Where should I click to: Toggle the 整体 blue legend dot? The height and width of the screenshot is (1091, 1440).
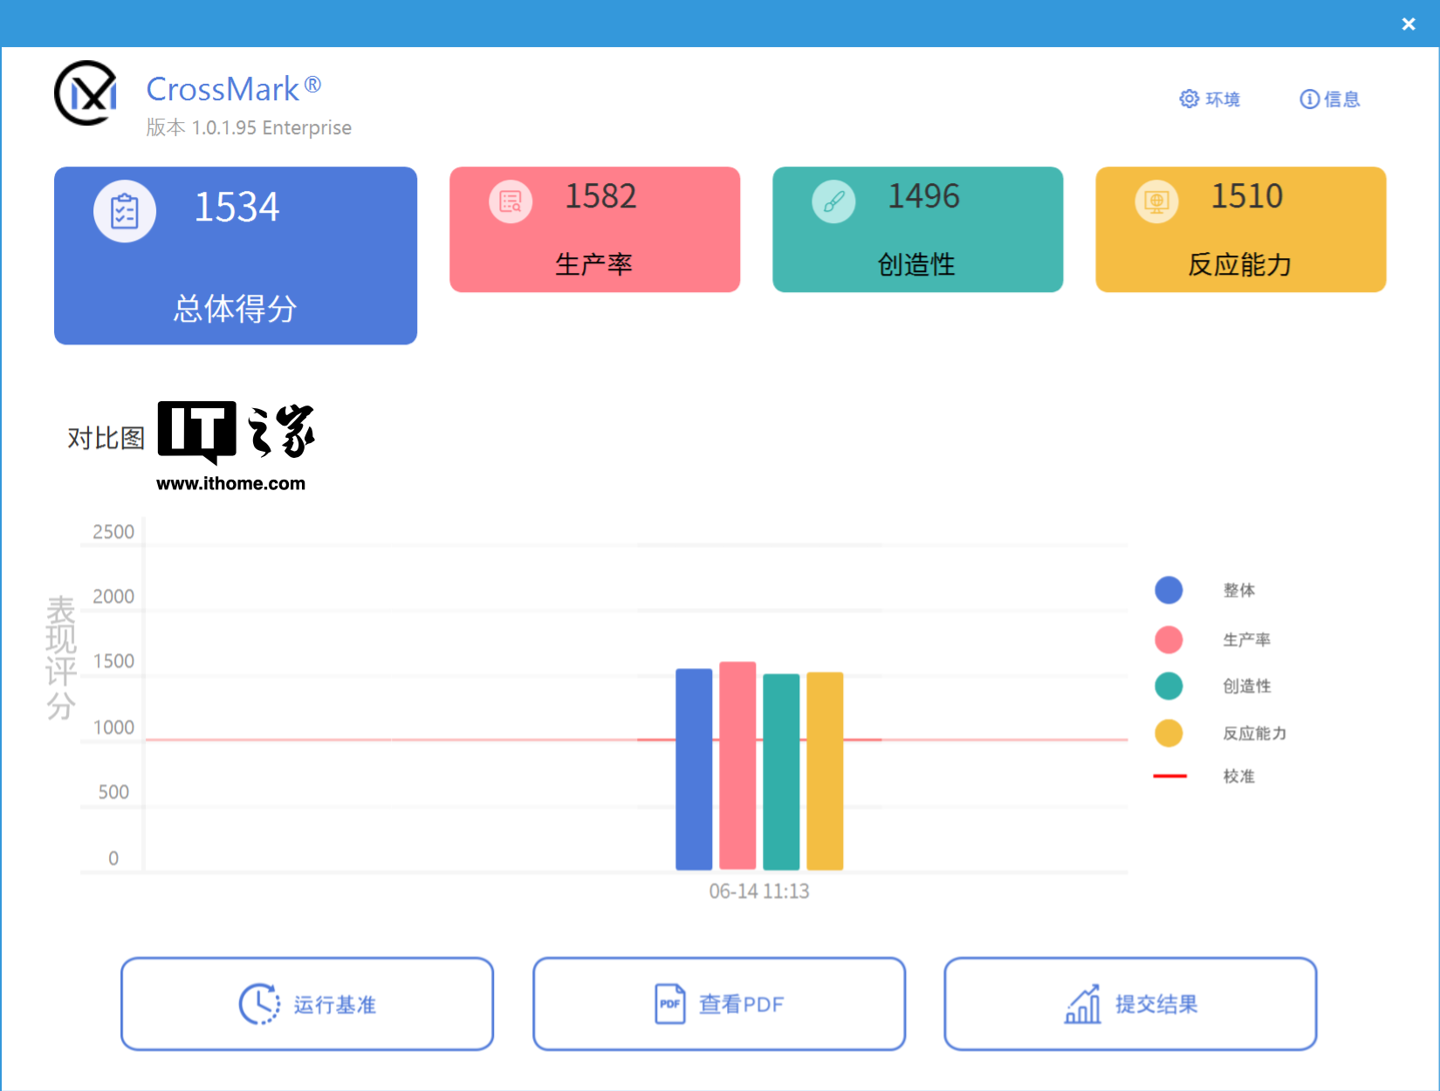tap(1168, 590)
